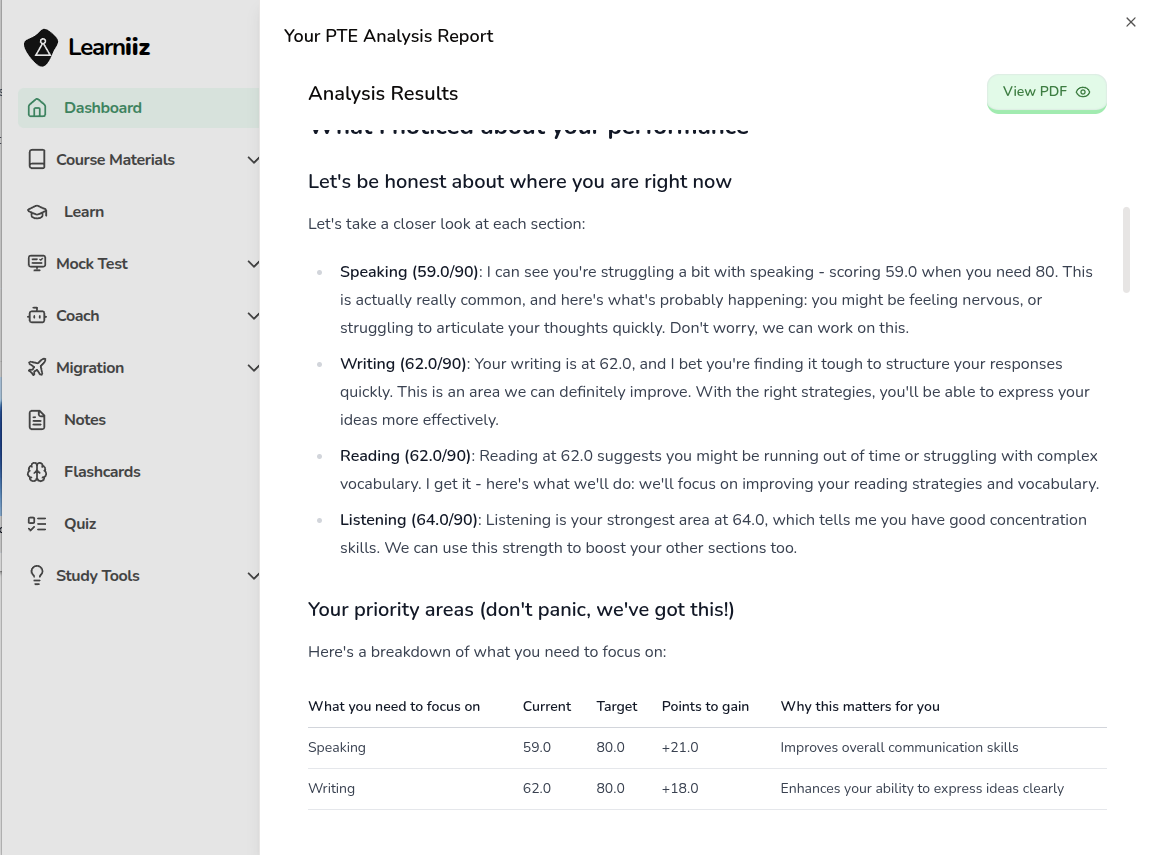The width and height of the screenshot is (1154, 855).
Task: Click the Learniiz logo
Action: (x=86, y=45)
